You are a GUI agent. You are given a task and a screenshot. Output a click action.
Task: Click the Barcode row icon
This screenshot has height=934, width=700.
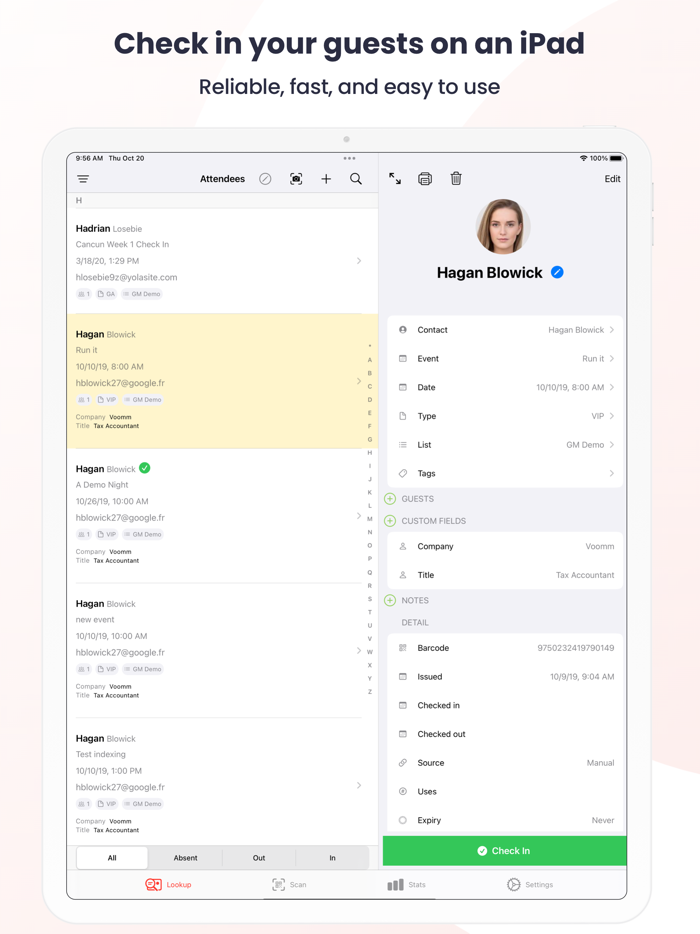tap(403, 647)
